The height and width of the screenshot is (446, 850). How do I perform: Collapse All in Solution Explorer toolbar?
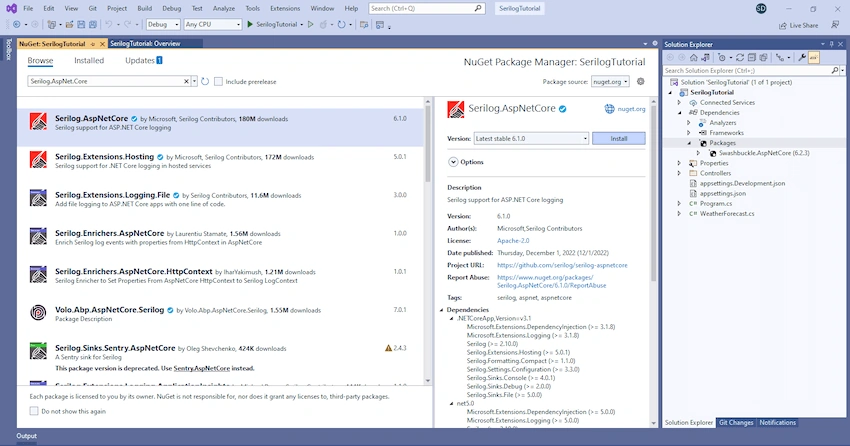752,57
